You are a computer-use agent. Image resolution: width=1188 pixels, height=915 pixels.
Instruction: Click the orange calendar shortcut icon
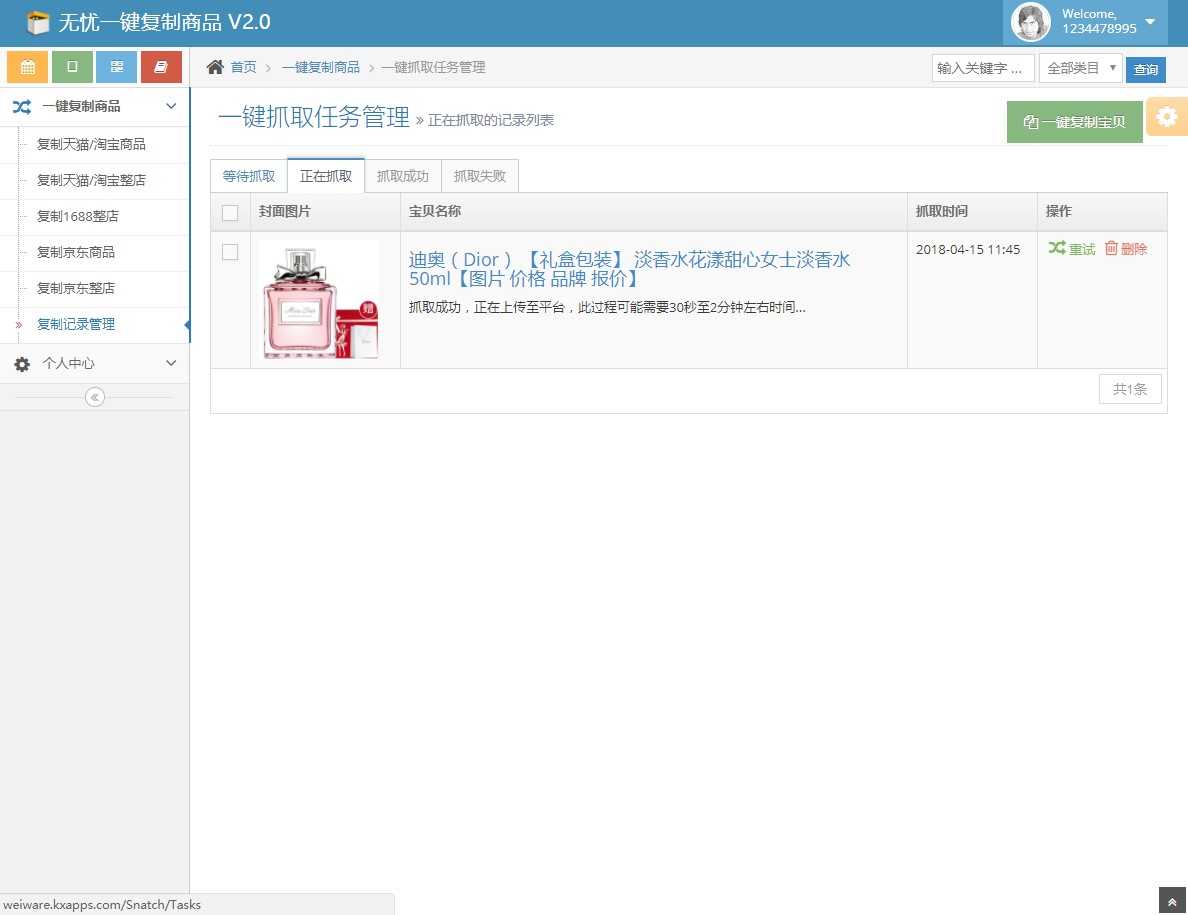point(27,67)
